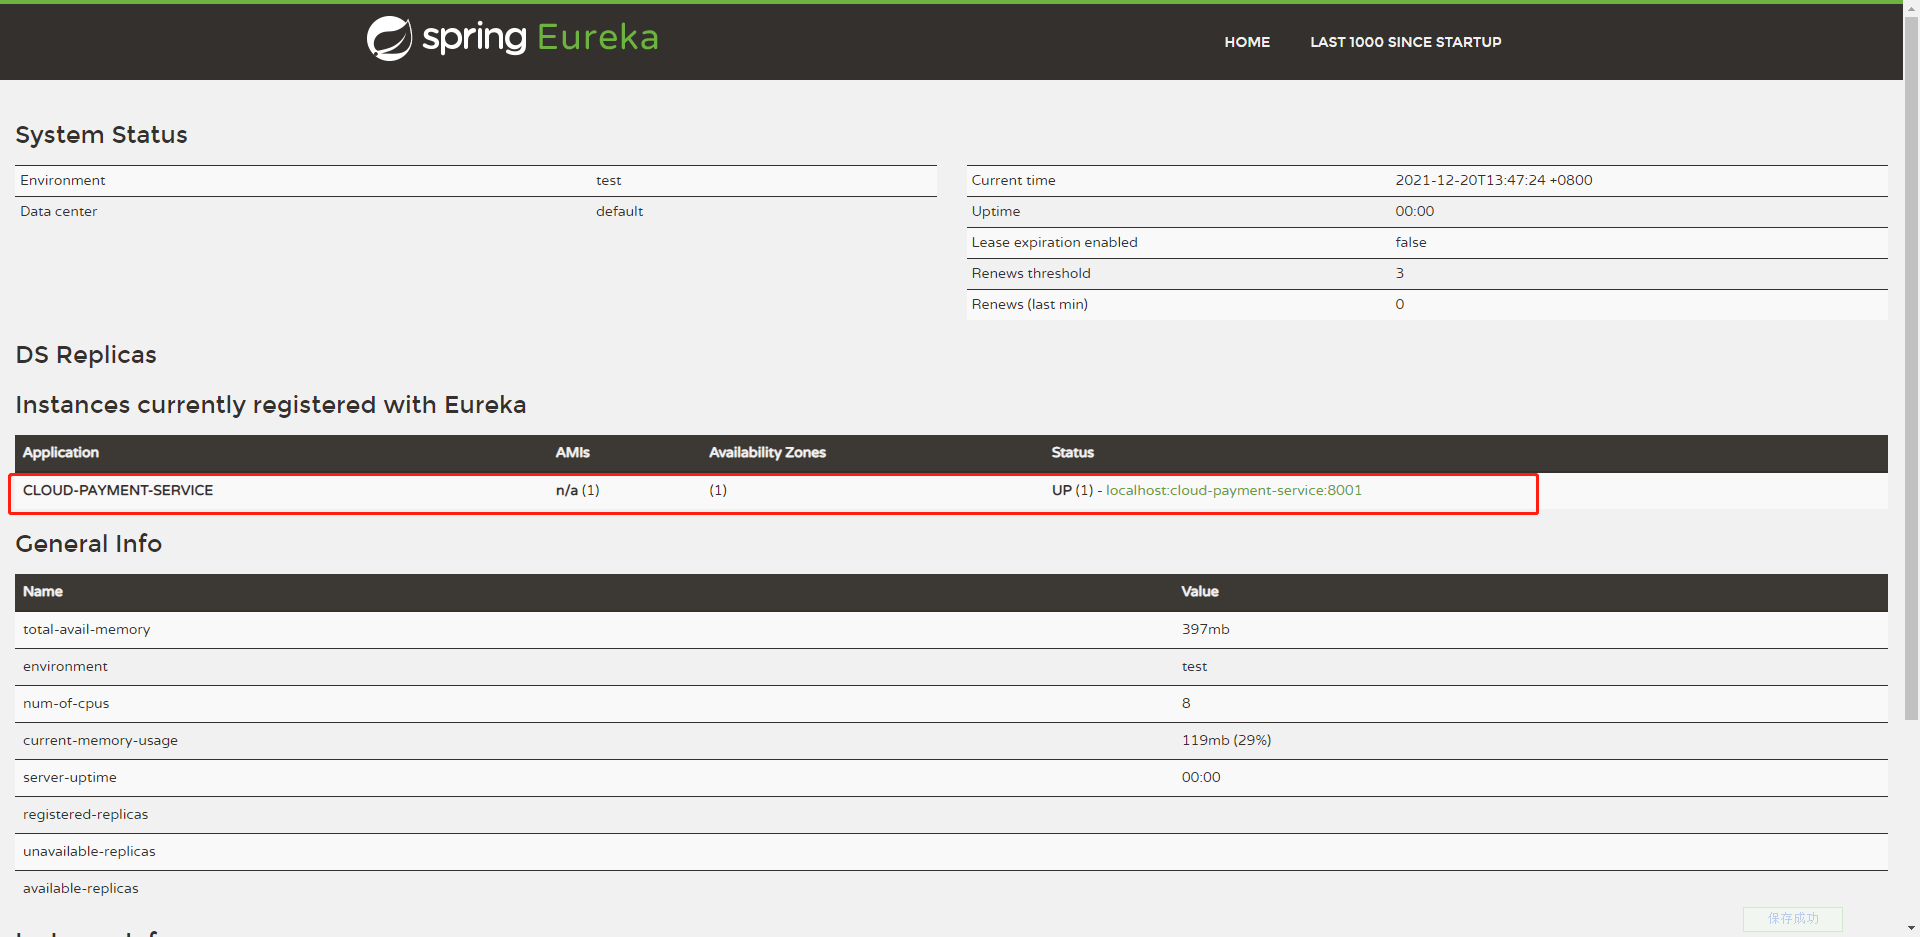This screenshot has width=1920, height=937.
Task: Select the 'false' lease expiration value
Action: [x=1411, y=242]
